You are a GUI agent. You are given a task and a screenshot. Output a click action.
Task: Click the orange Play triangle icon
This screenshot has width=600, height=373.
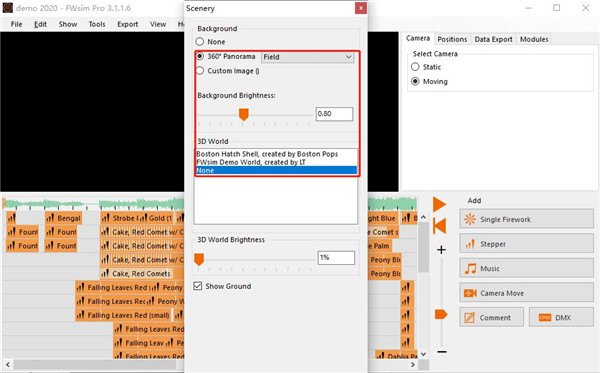point(439,204)
